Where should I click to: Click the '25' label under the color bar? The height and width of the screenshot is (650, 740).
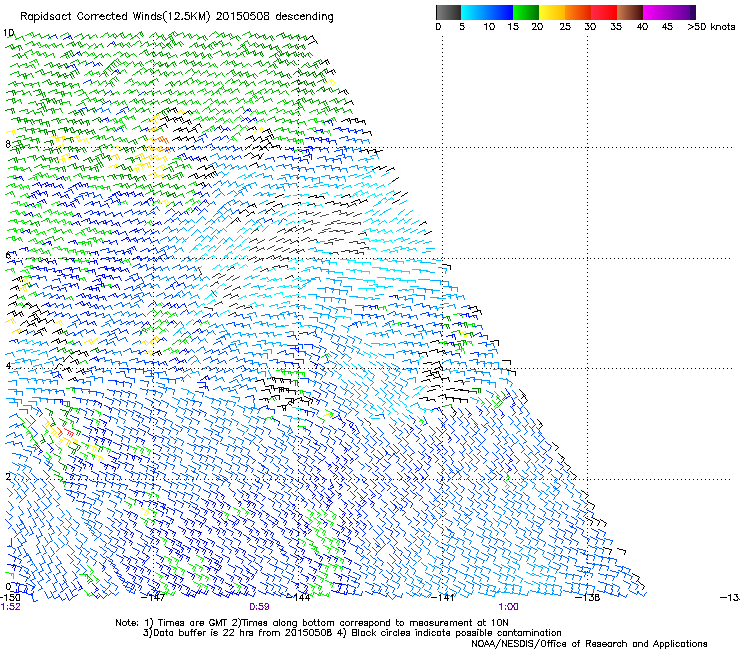(x=565, y=27)
